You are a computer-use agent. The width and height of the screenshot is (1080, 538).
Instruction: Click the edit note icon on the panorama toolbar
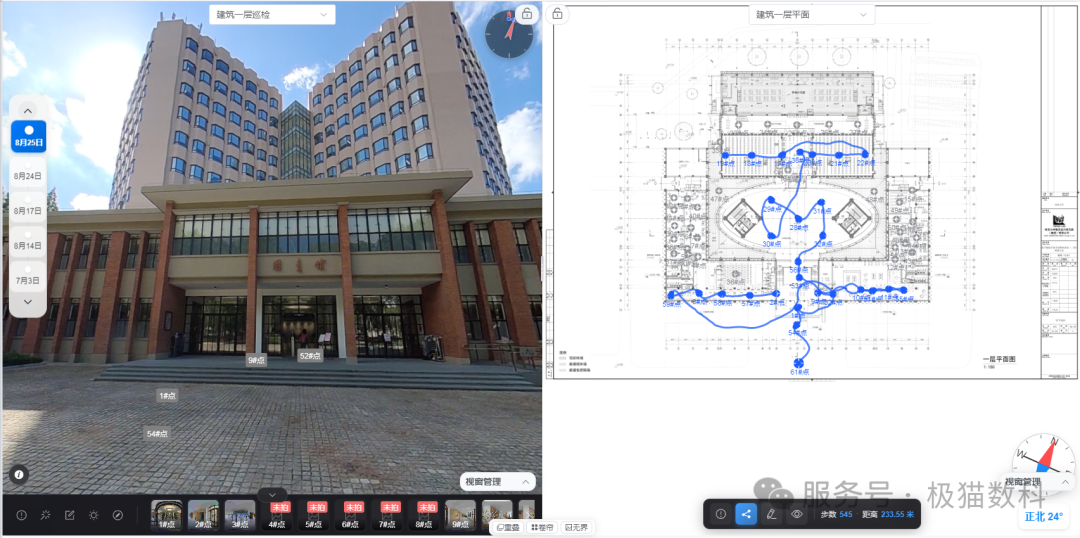[70, 515]
